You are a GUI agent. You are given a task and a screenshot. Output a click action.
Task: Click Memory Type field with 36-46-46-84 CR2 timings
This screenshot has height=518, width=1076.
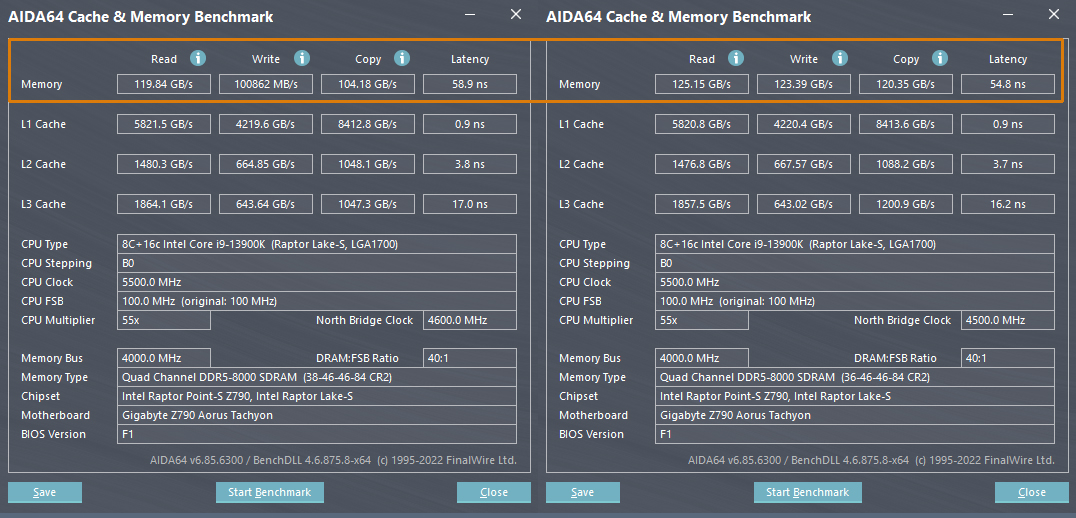tap(855, 377)
